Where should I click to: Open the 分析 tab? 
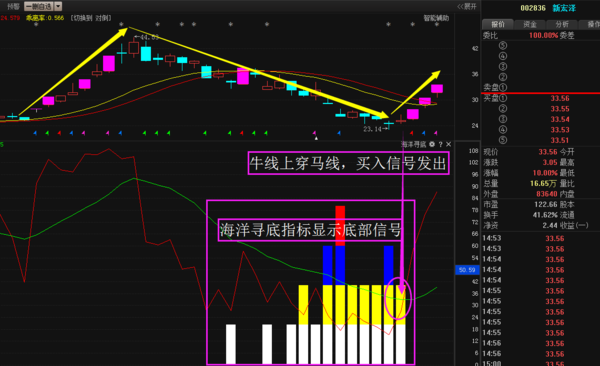pyautogui.click(x=562, y=25)
